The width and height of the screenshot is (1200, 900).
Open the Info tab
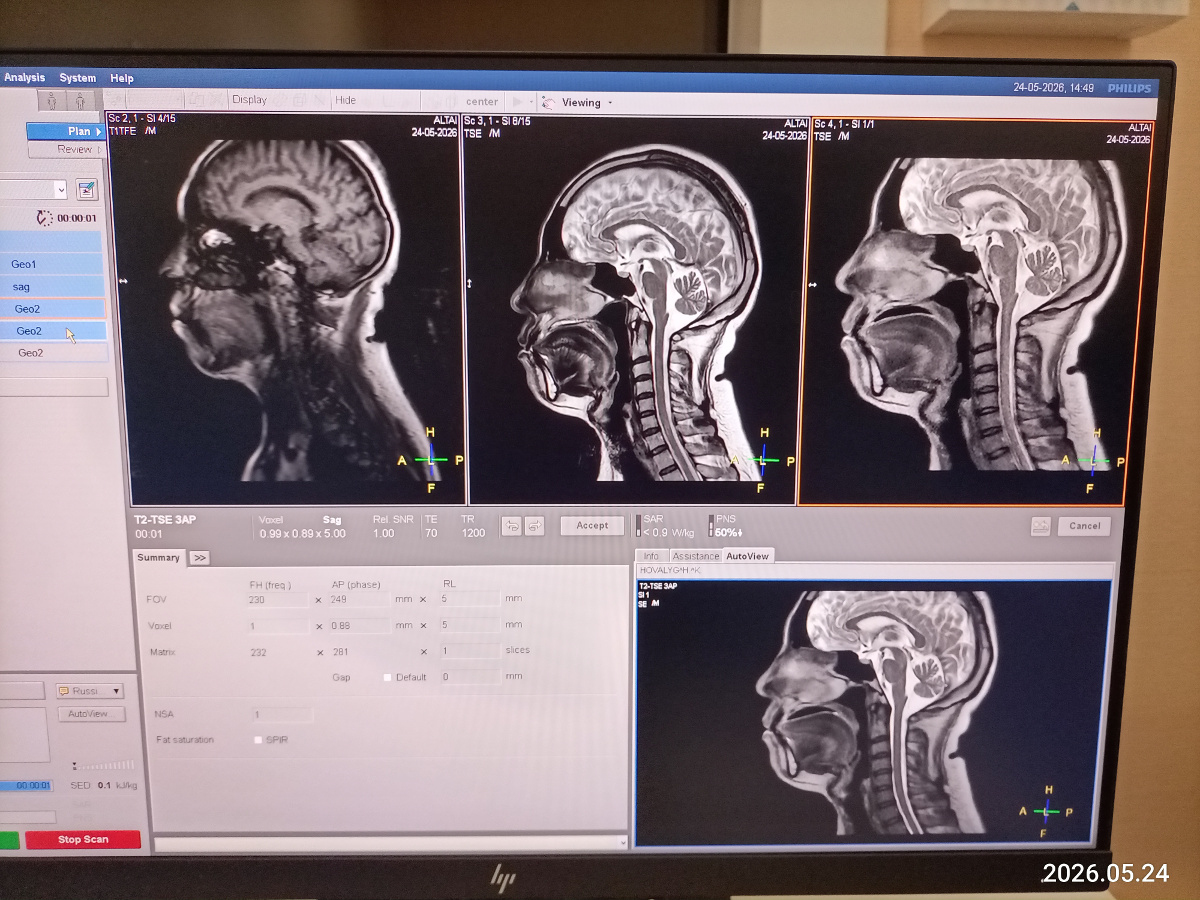pos(651,556)
